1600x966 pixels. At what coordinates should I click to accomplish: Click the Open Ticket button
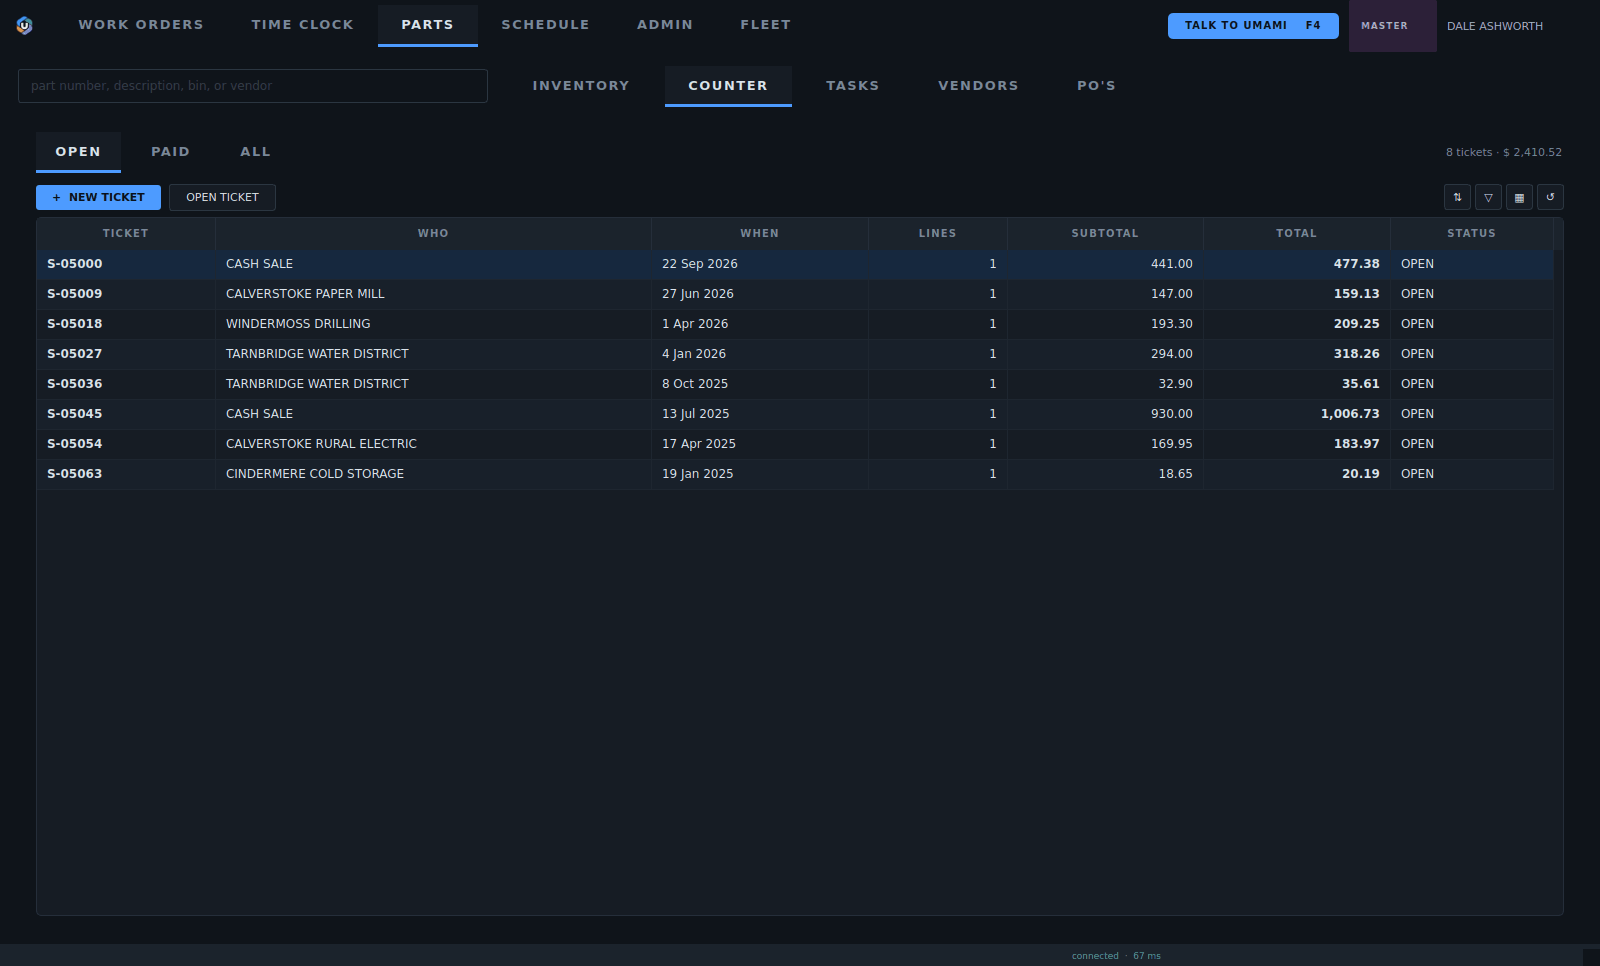(x=222, y=197)
